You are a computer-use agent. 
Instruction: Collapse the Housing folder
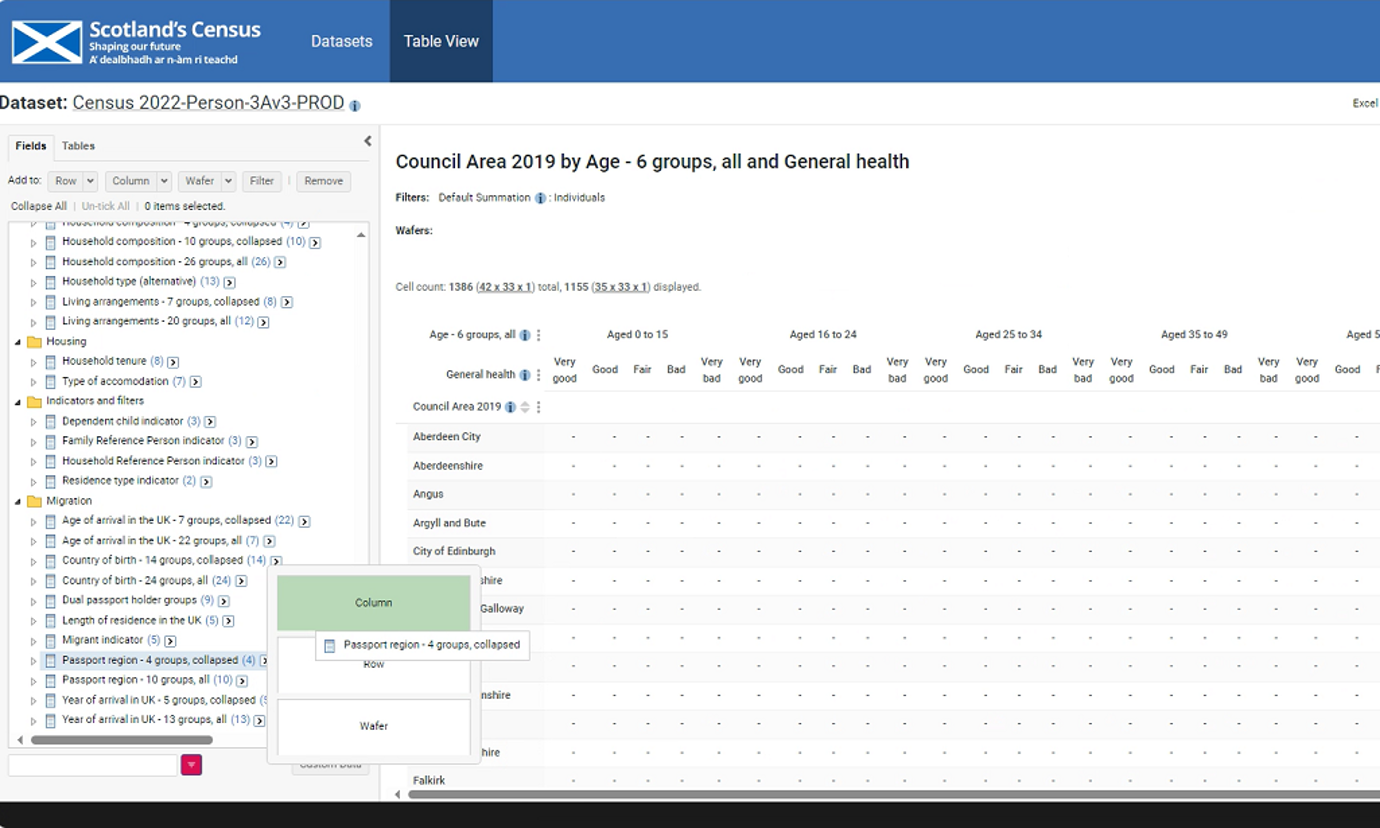coord(18,342)
